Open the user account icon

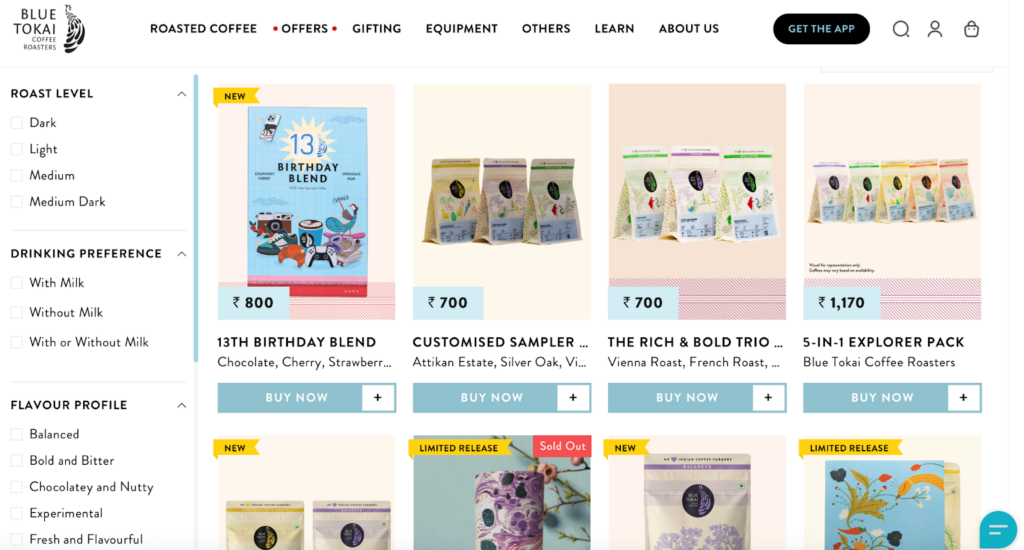tap(935, 29)
